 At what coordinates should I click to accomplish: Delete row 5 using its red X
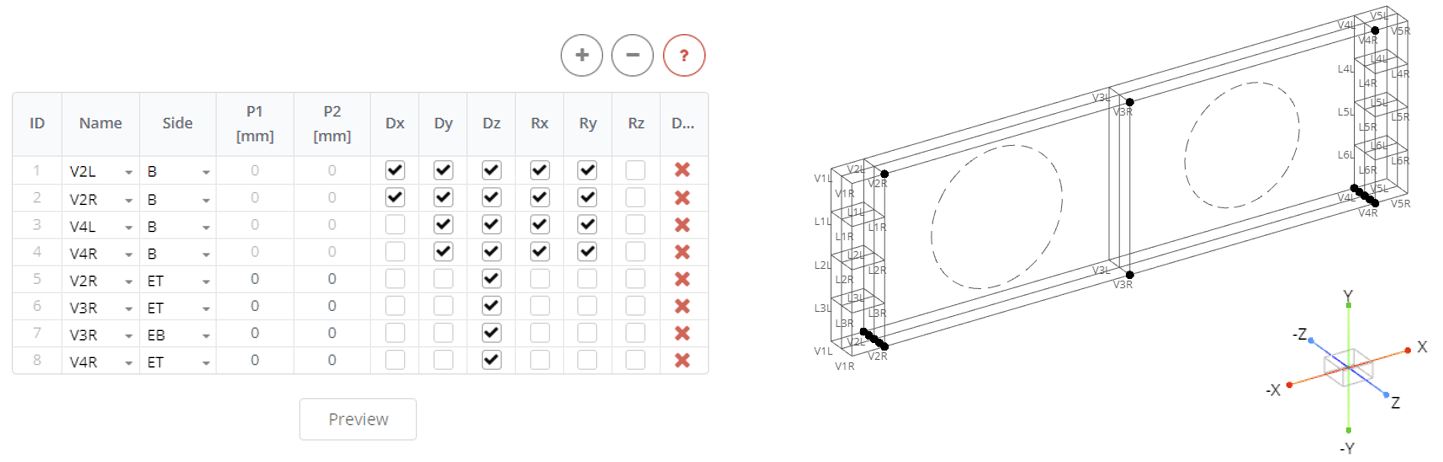click(x=683, y=279)
